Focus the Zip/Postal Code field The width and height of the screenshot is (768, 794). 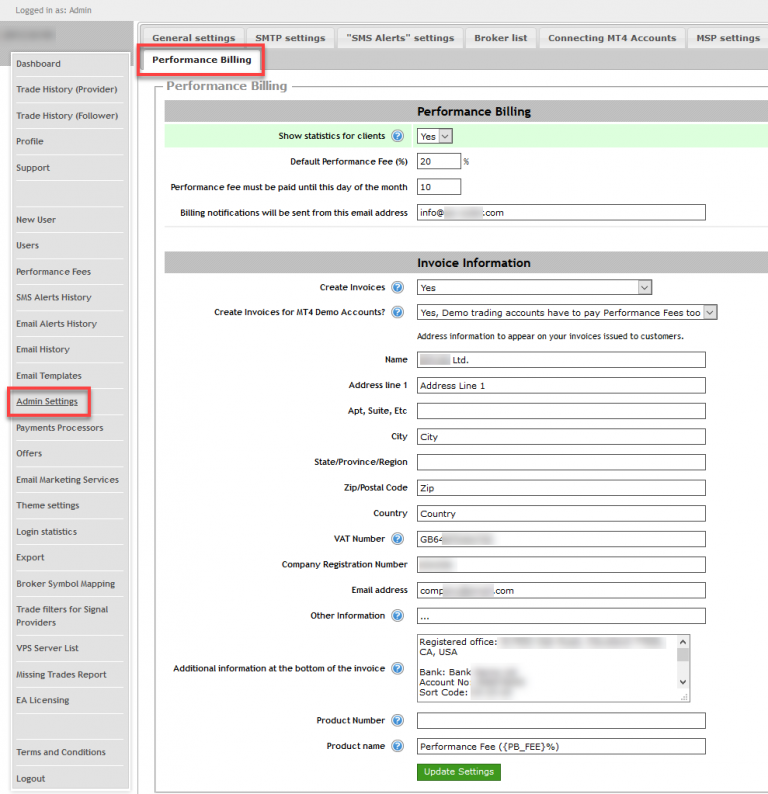click(560, 488)
